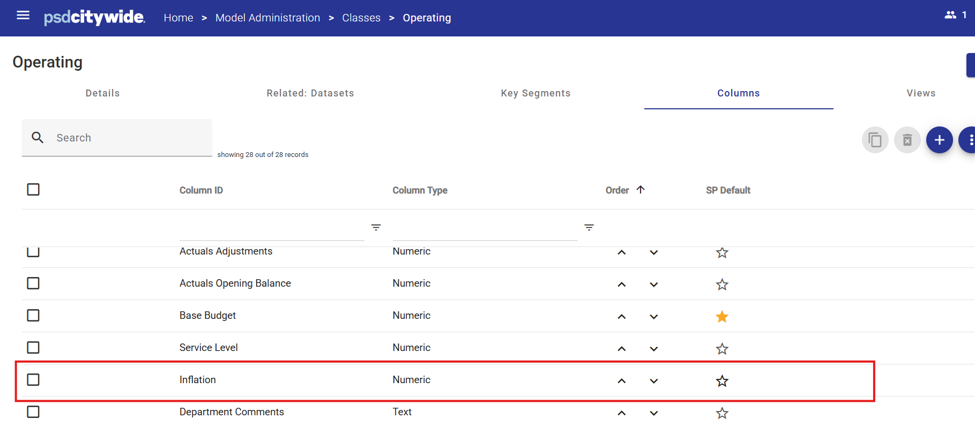Click the Base Budget column ID
The width and height of the screenshot is (975, 426).
pyautogui.click(x=208, y=315)
